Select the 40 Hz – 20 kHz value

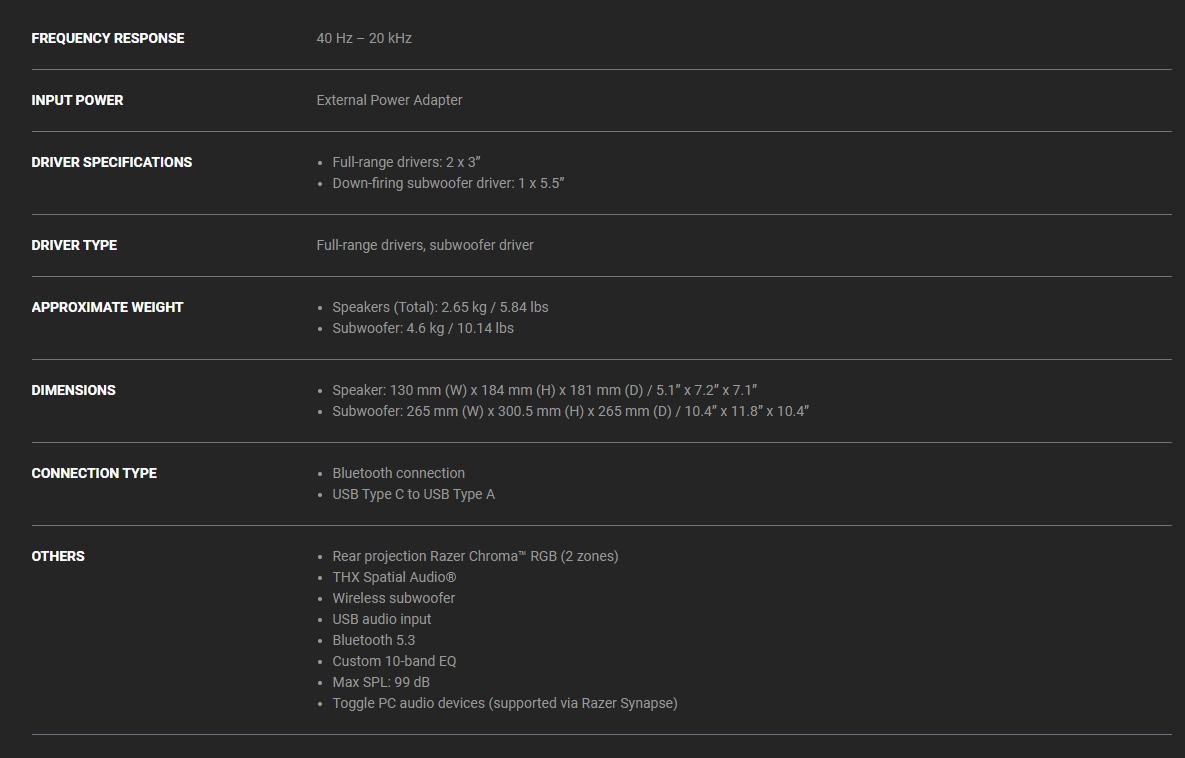point(364,39)
